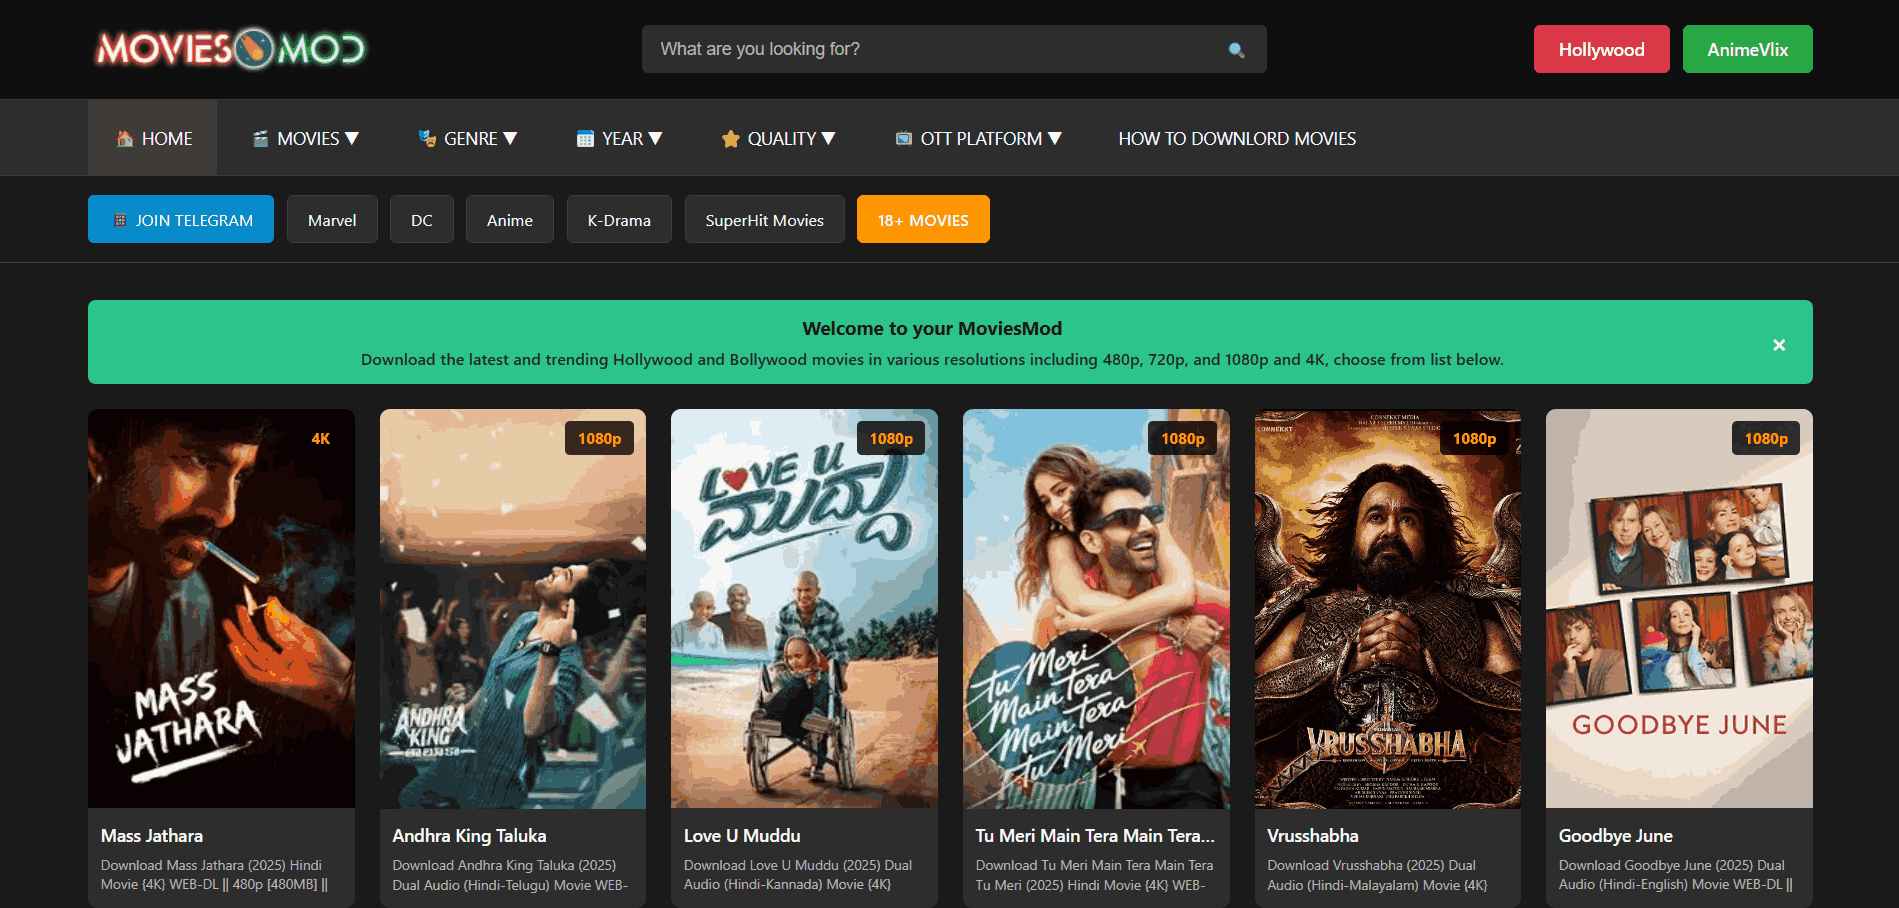Click the MoviesMod logo
Viewport: 1899px width, 908px height.
click(231, 48)
